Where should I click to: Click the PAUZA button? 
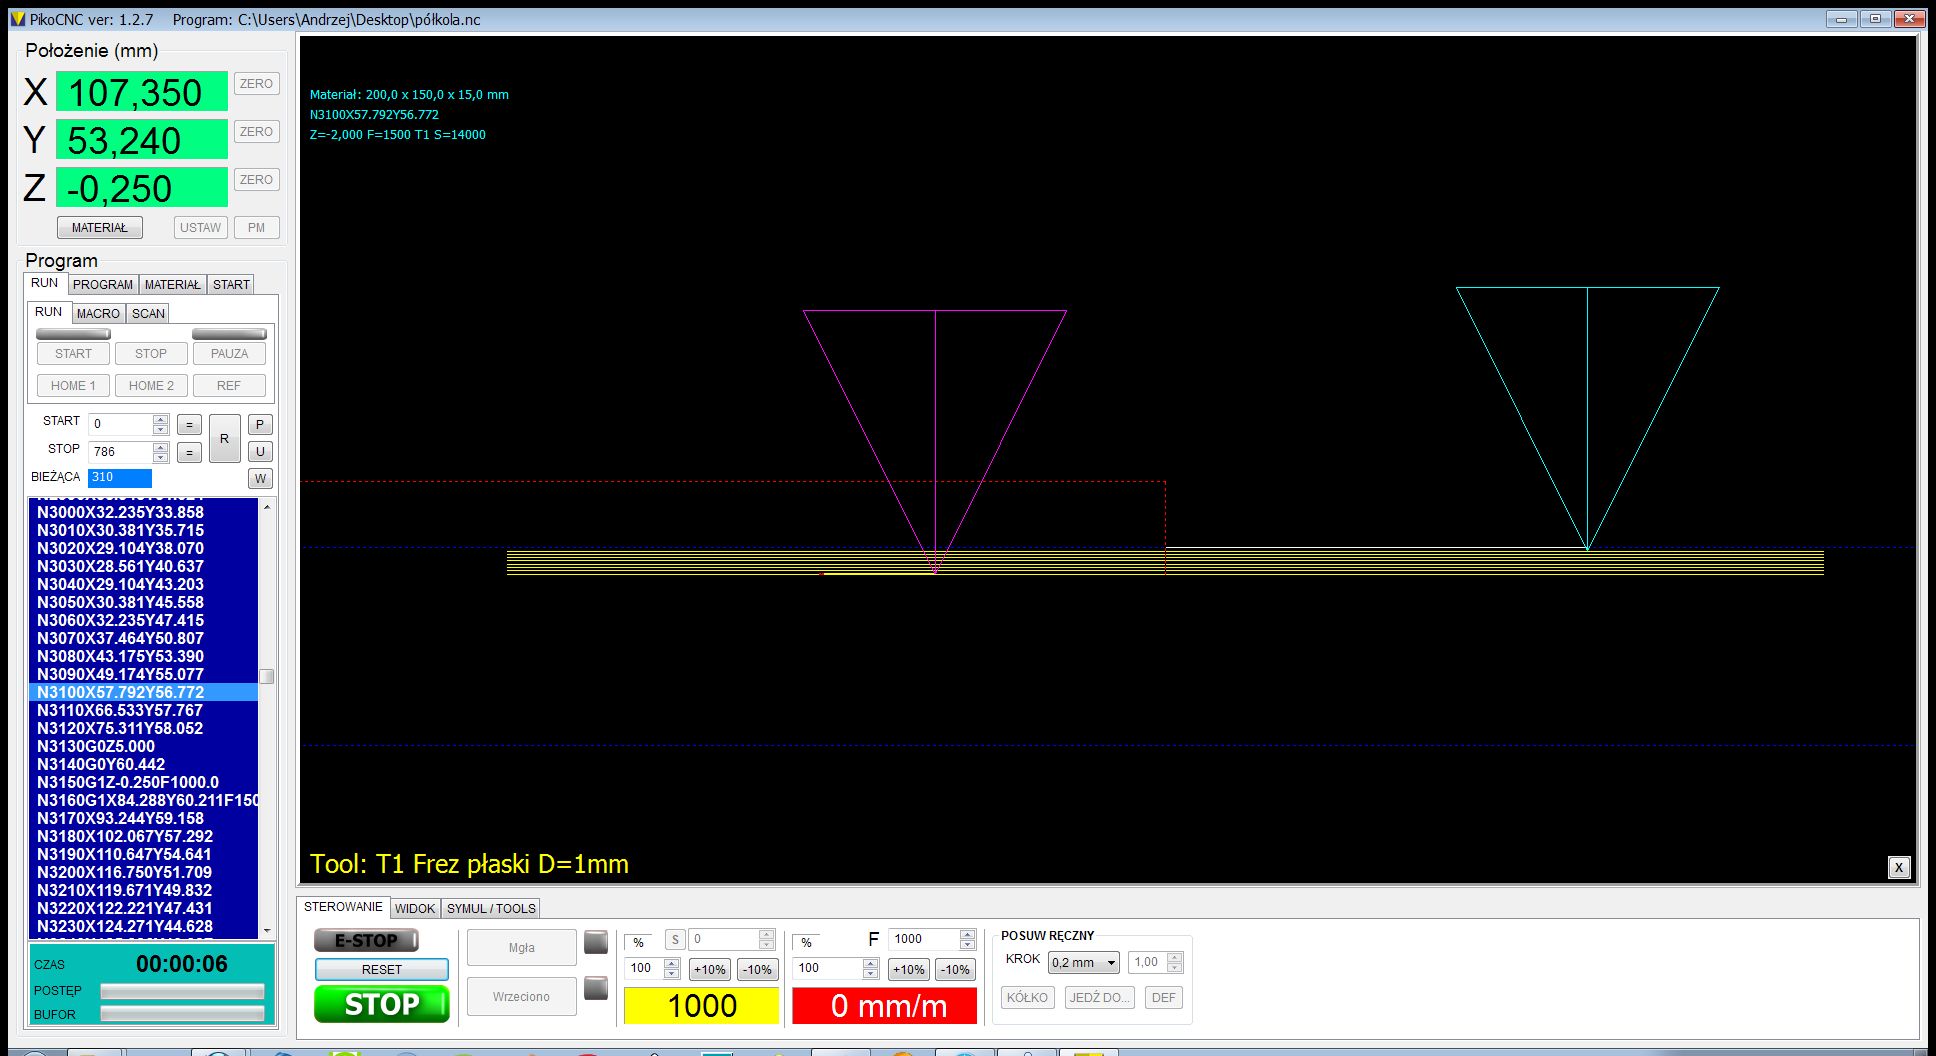(x=229, y=354)
